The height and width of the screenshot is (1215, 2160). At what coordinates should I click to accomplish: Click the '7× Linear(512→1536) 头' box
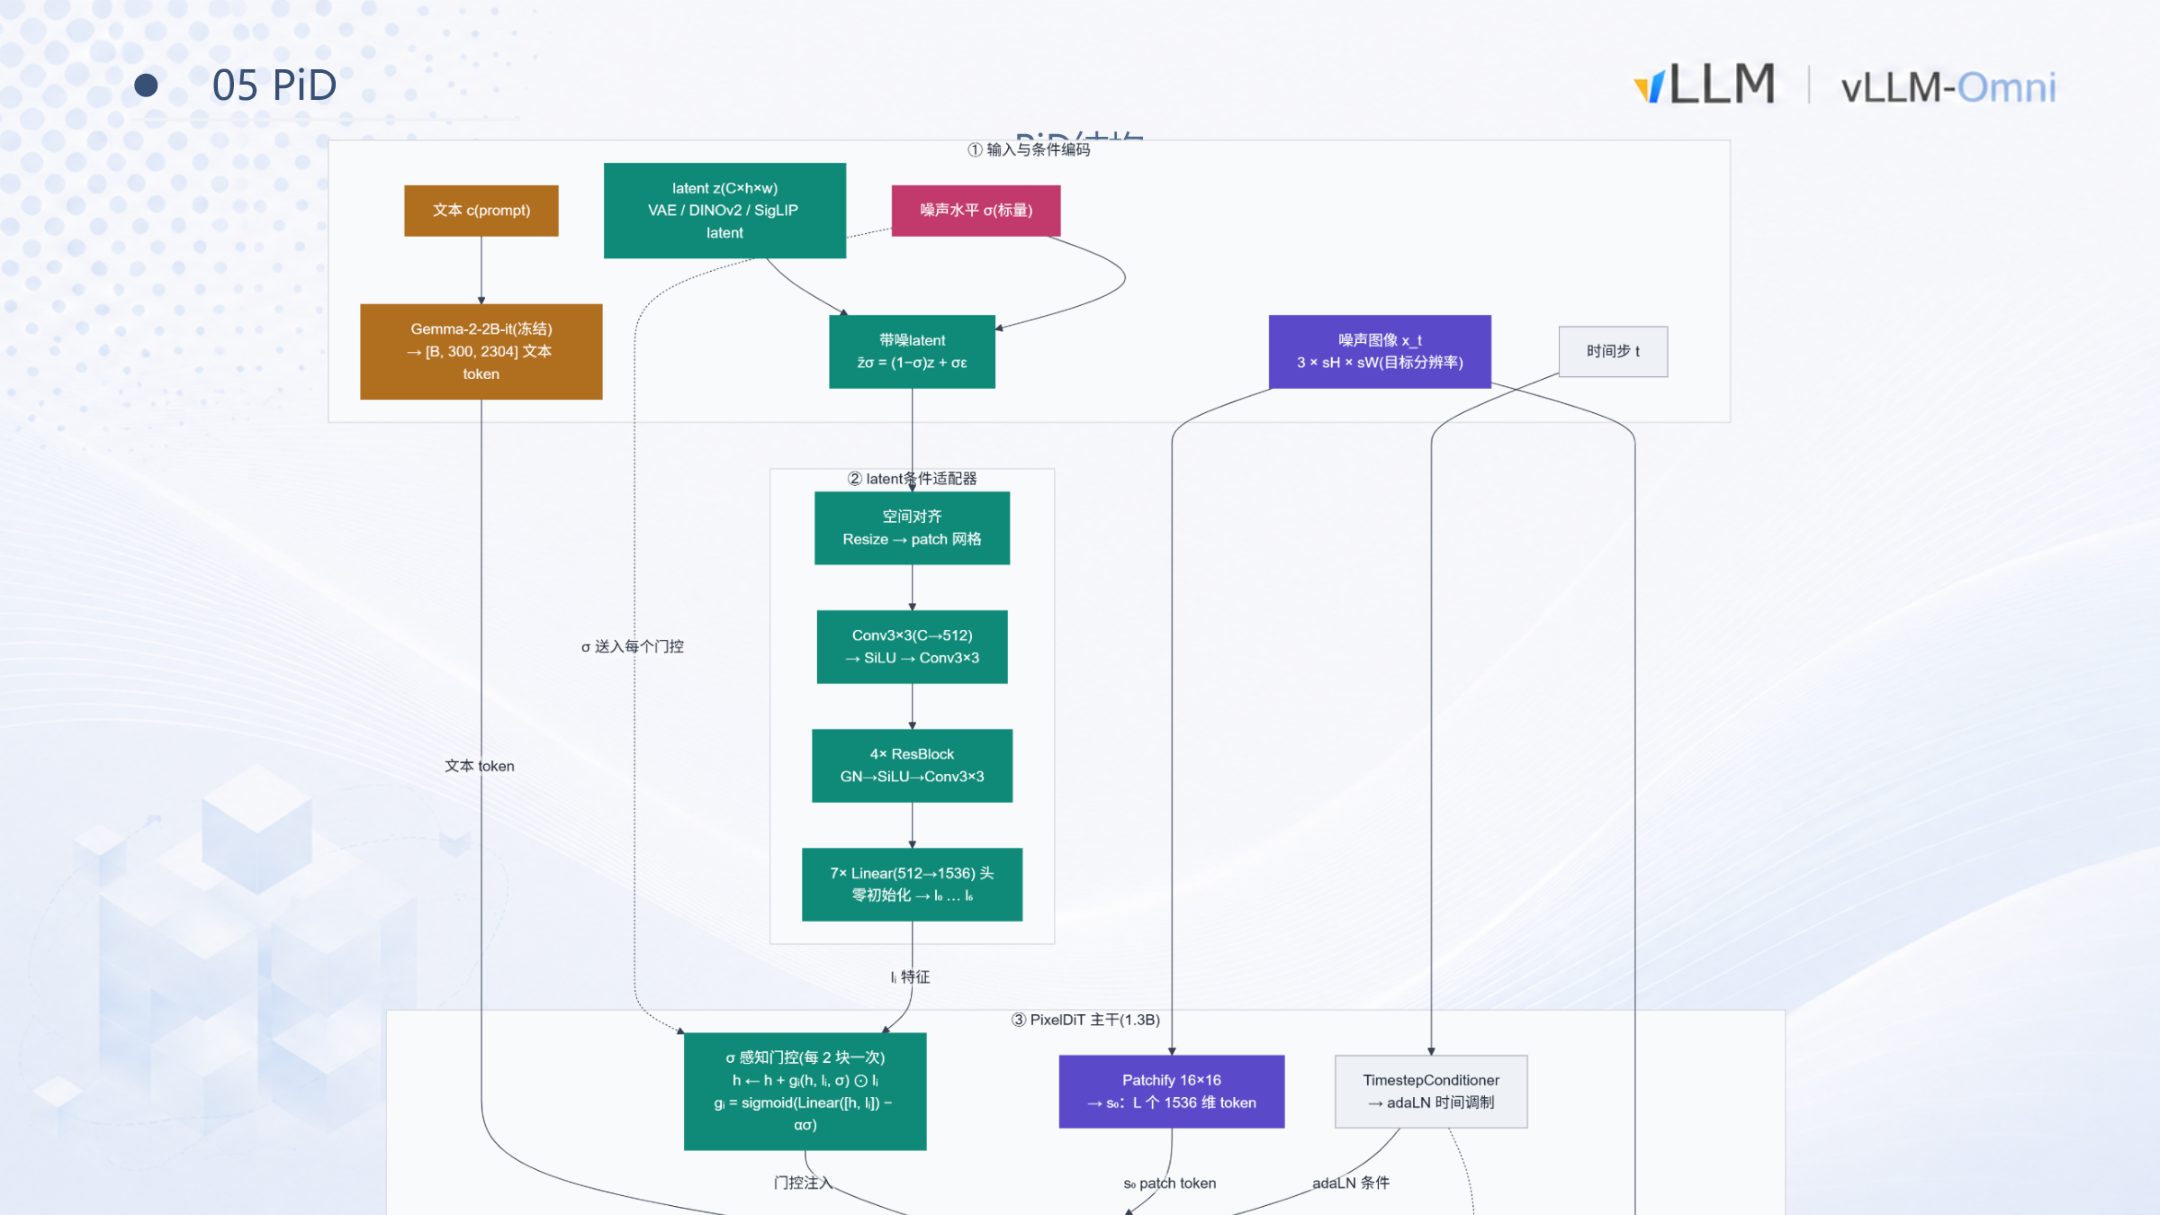point(912,884)
